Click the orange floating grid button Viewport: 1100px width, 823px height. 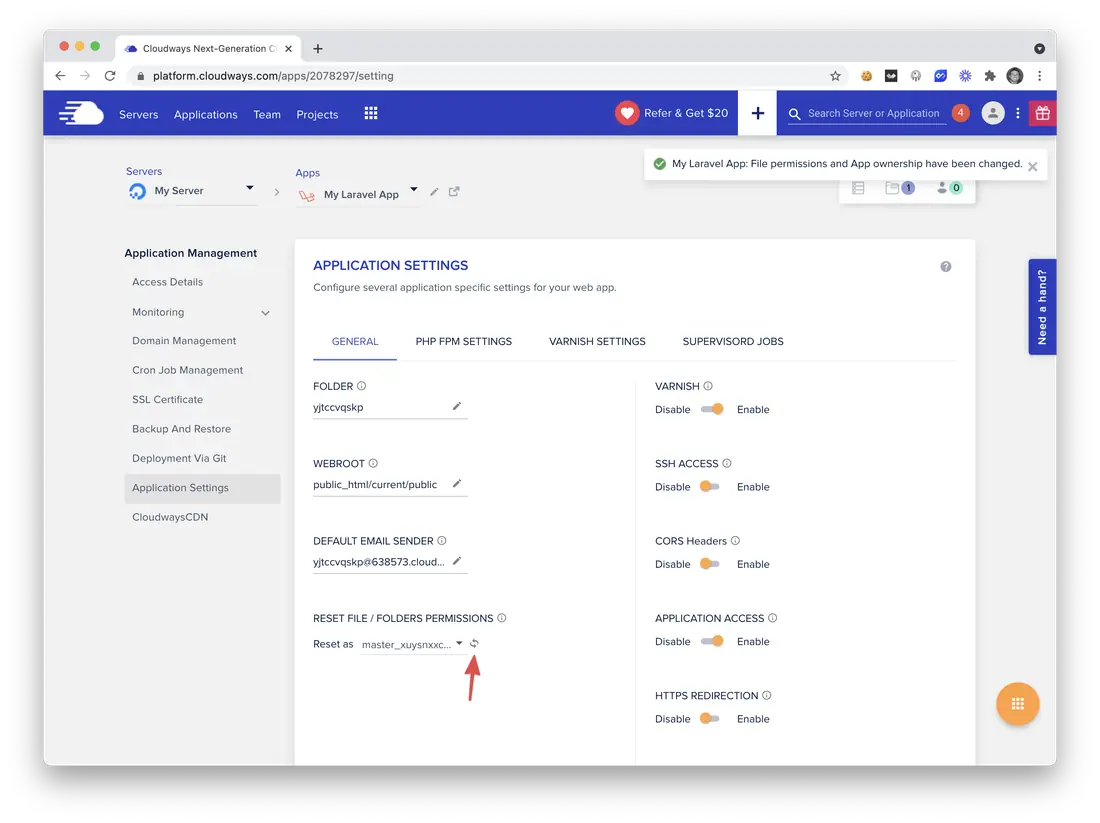(1017, 704)
